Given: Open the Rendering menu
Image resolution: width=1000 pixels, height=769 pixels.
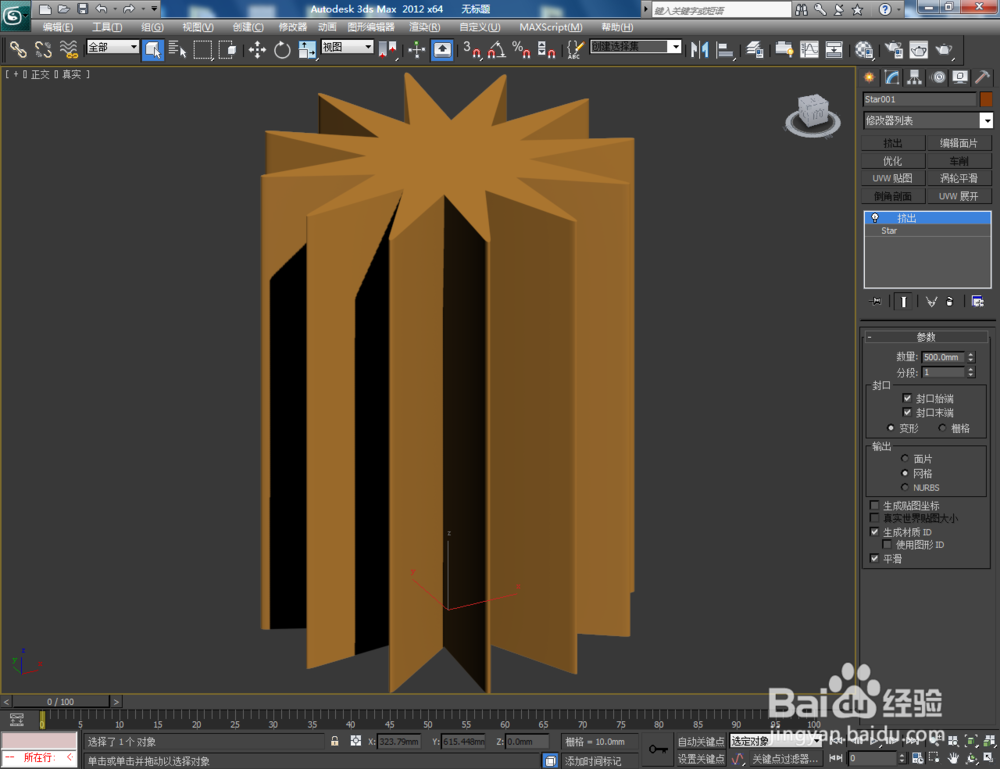Looking at the screenshot, I should pos(425,27).
